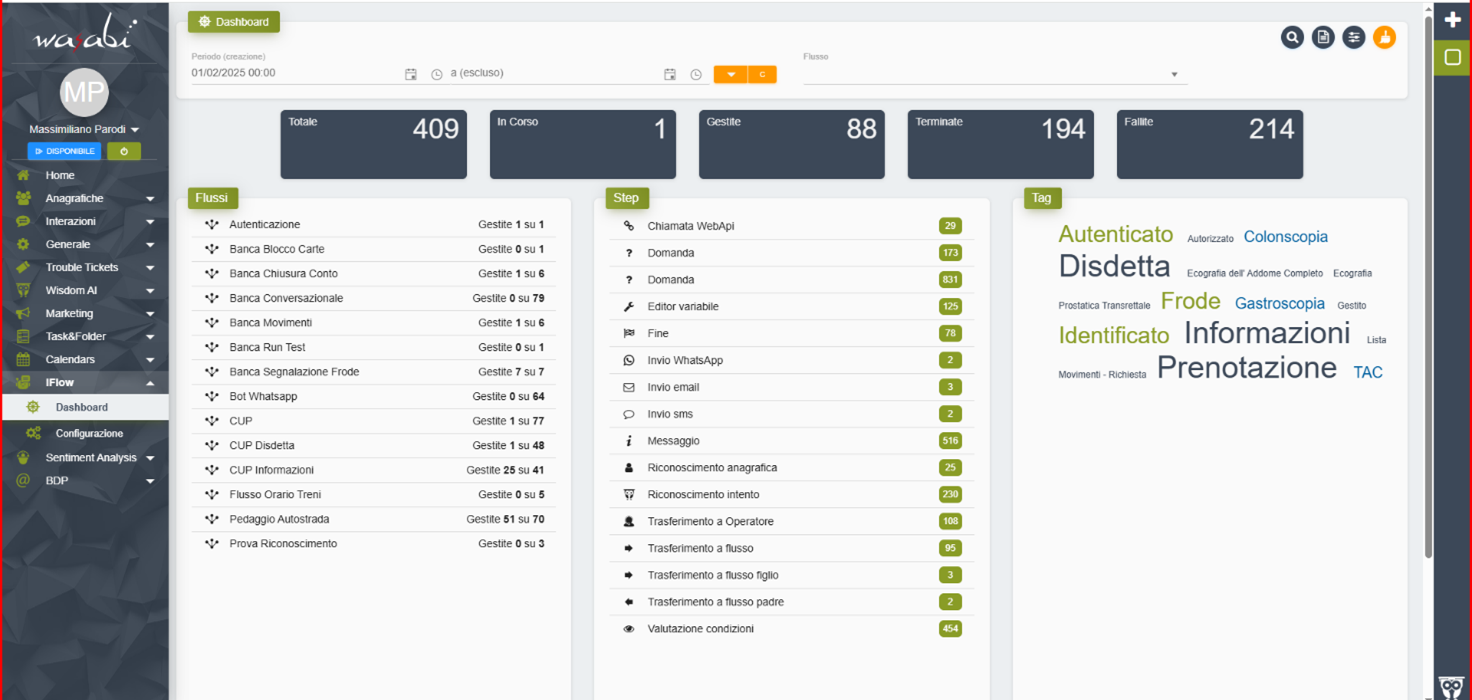Click the orange clear broom icon

click(x=1384, y=38)
